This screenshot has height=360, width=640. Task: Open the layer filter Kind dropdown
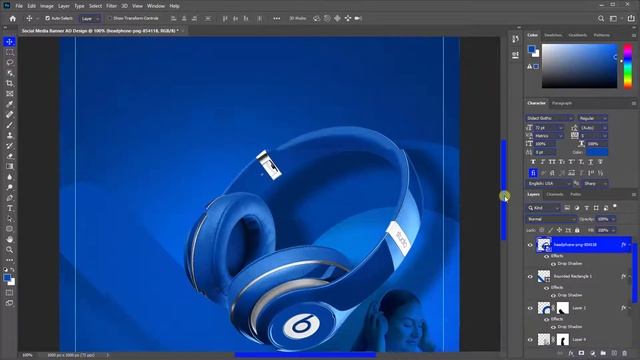coord(542,208)
